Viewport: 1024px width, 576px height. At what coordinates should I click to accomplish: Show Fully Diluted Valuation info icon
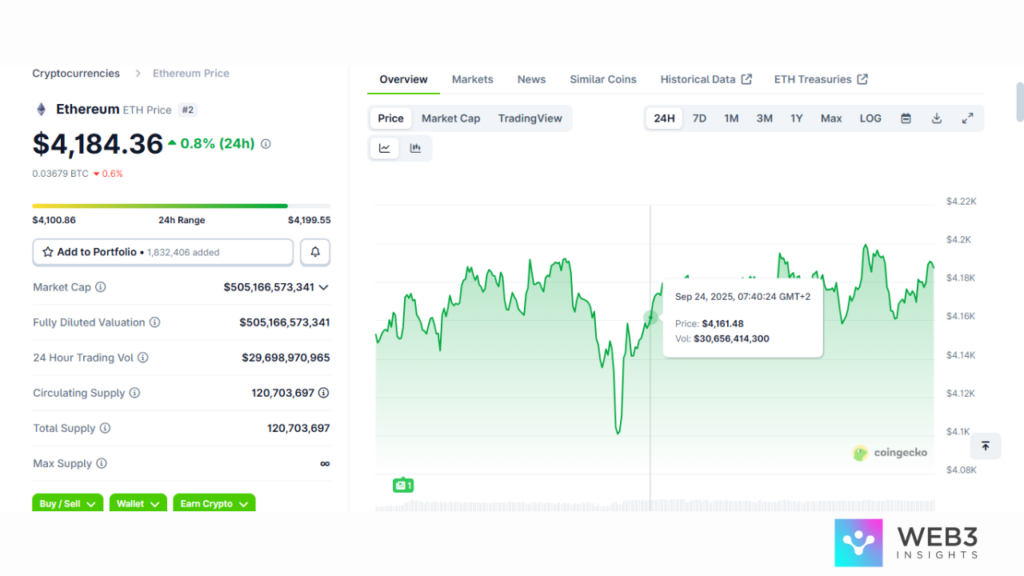pyautogui.click(x=155, y=323)
